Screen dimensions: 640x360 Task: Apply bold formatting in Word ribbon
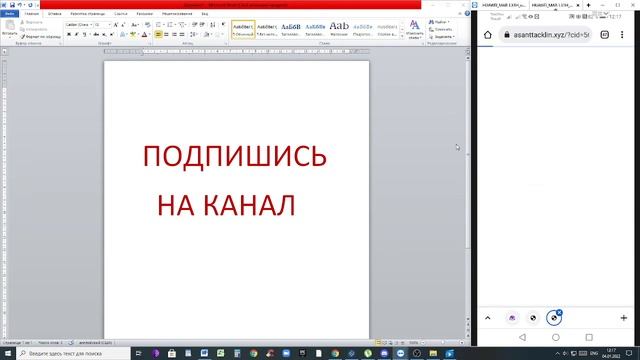pos(69,35)
